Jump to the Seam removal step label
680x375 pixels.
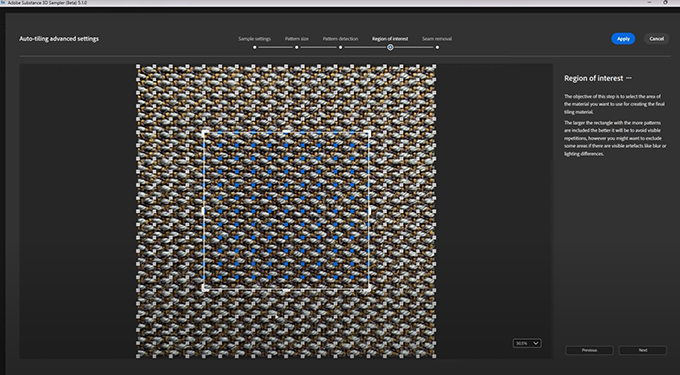click(x=437, y=39)
